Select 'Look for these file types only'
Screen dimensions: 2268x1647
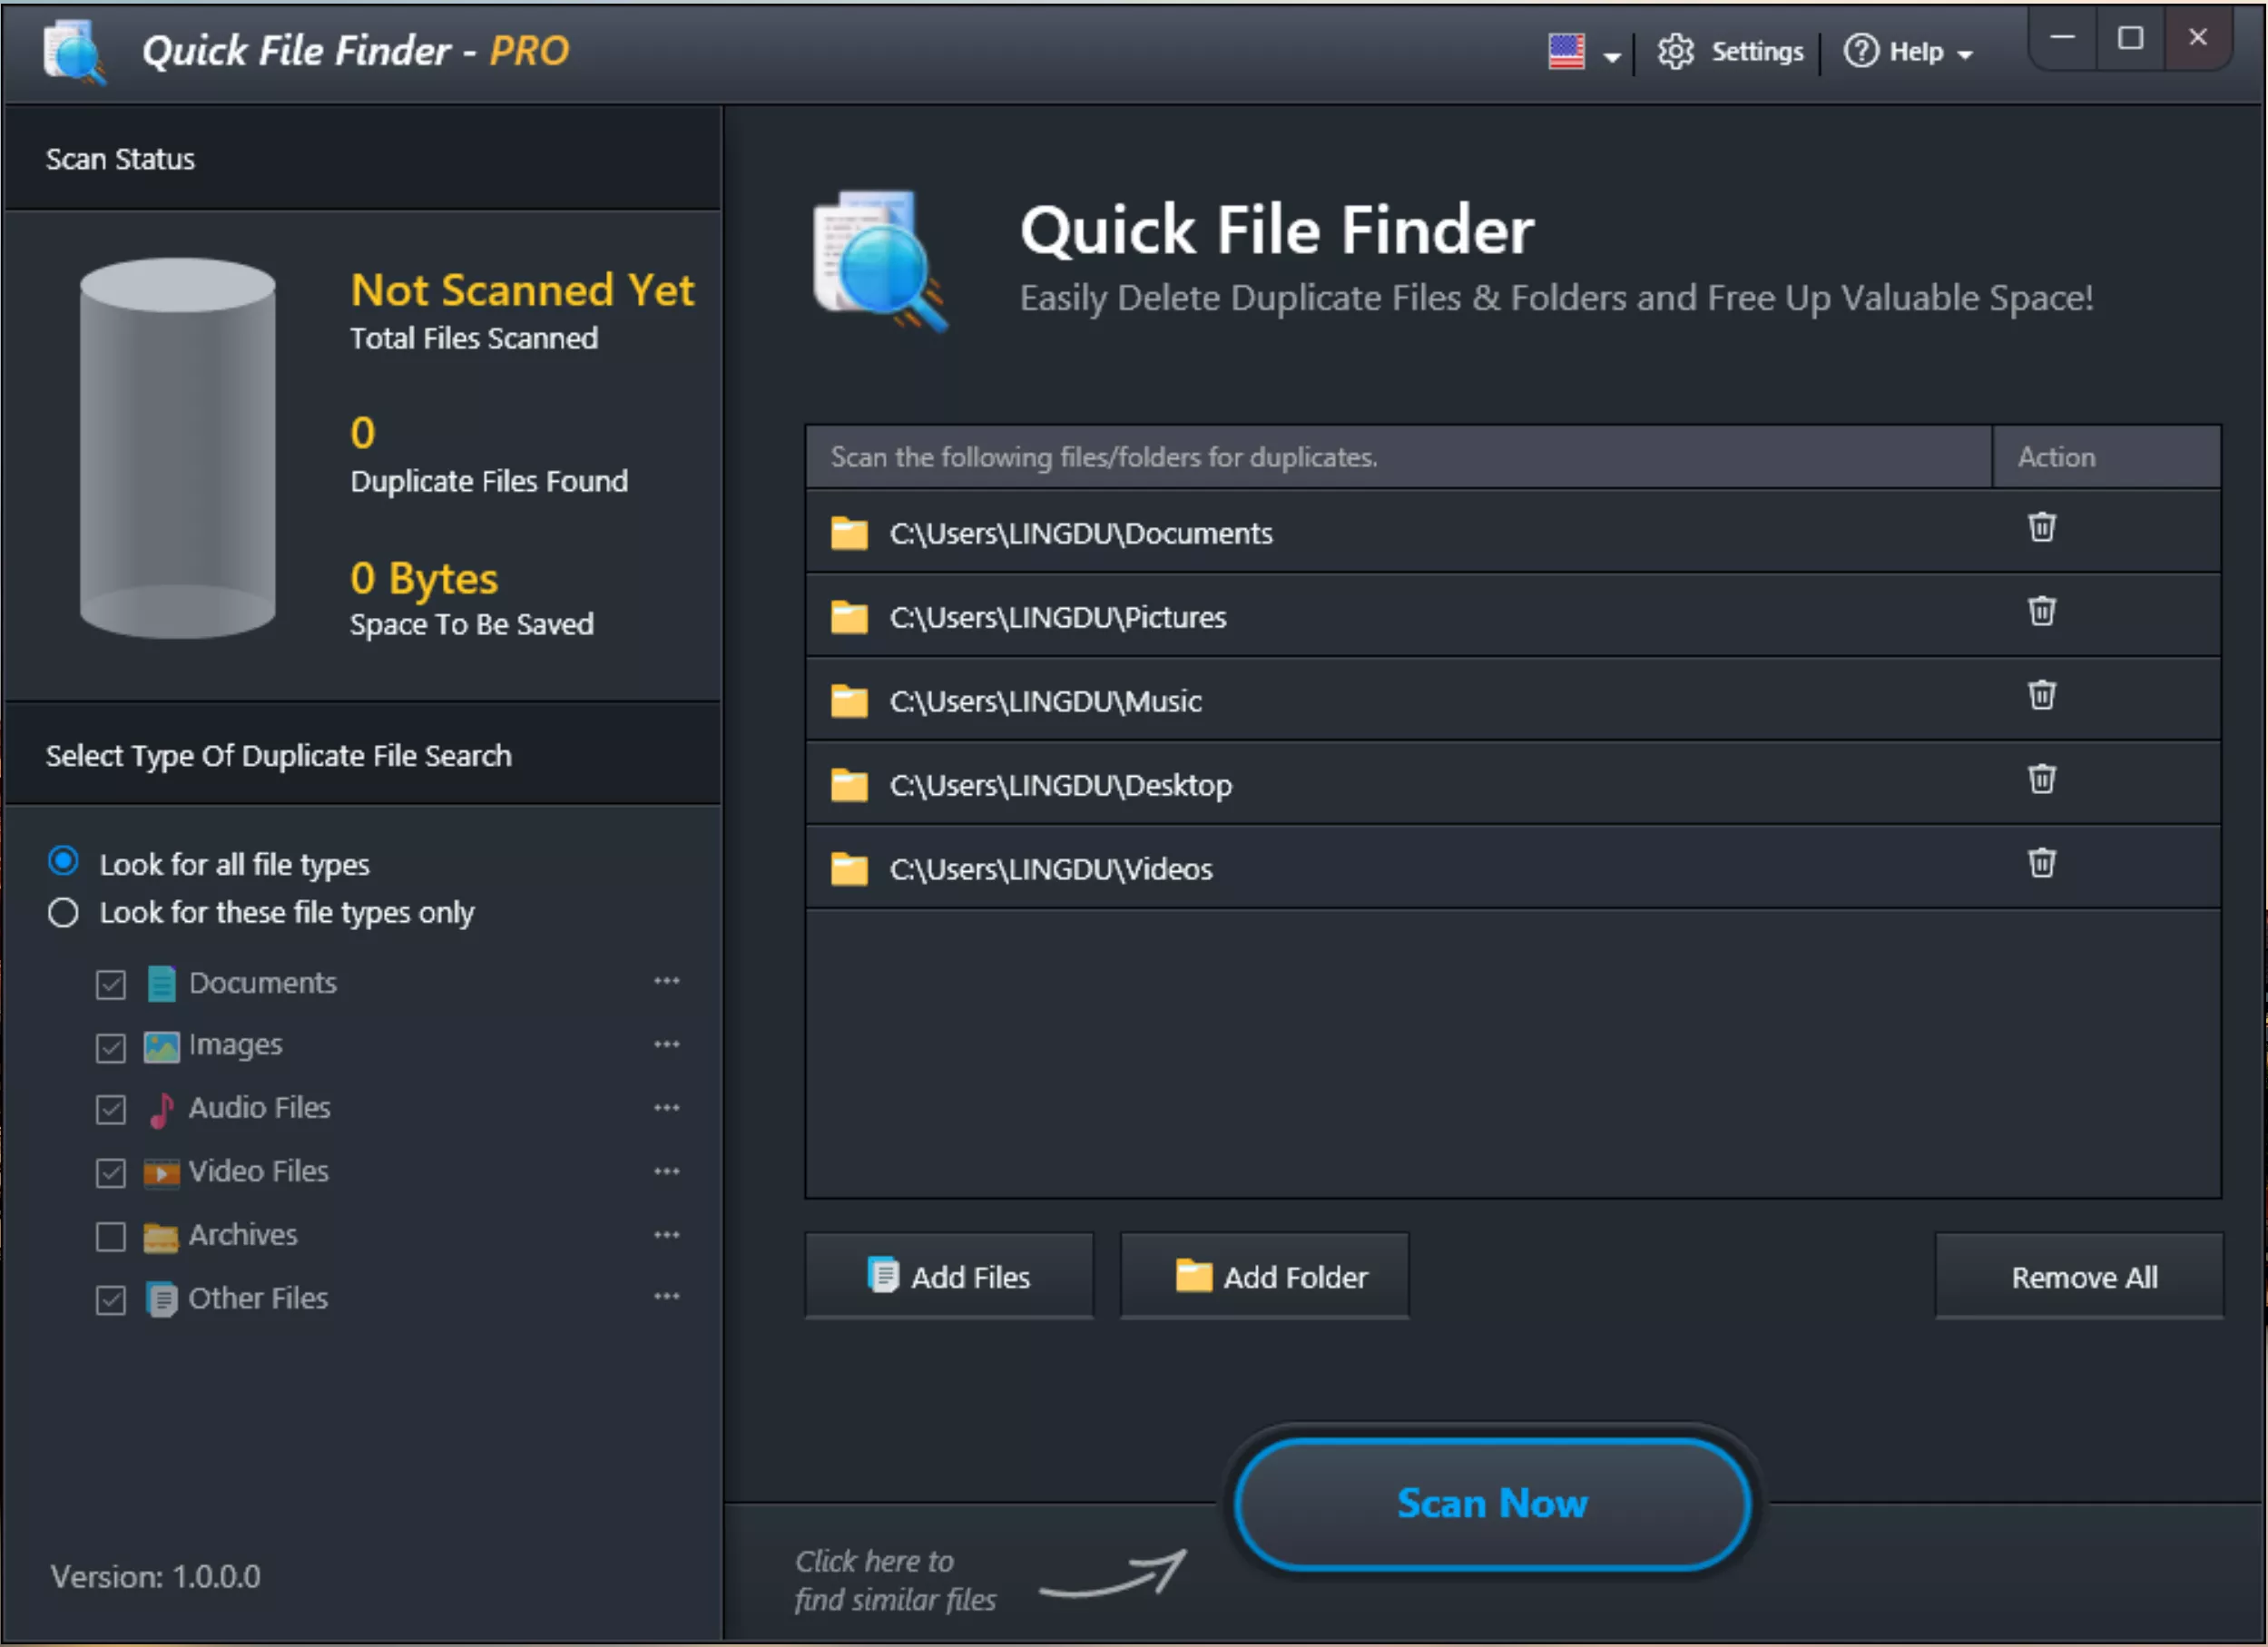tap(64, 913)
